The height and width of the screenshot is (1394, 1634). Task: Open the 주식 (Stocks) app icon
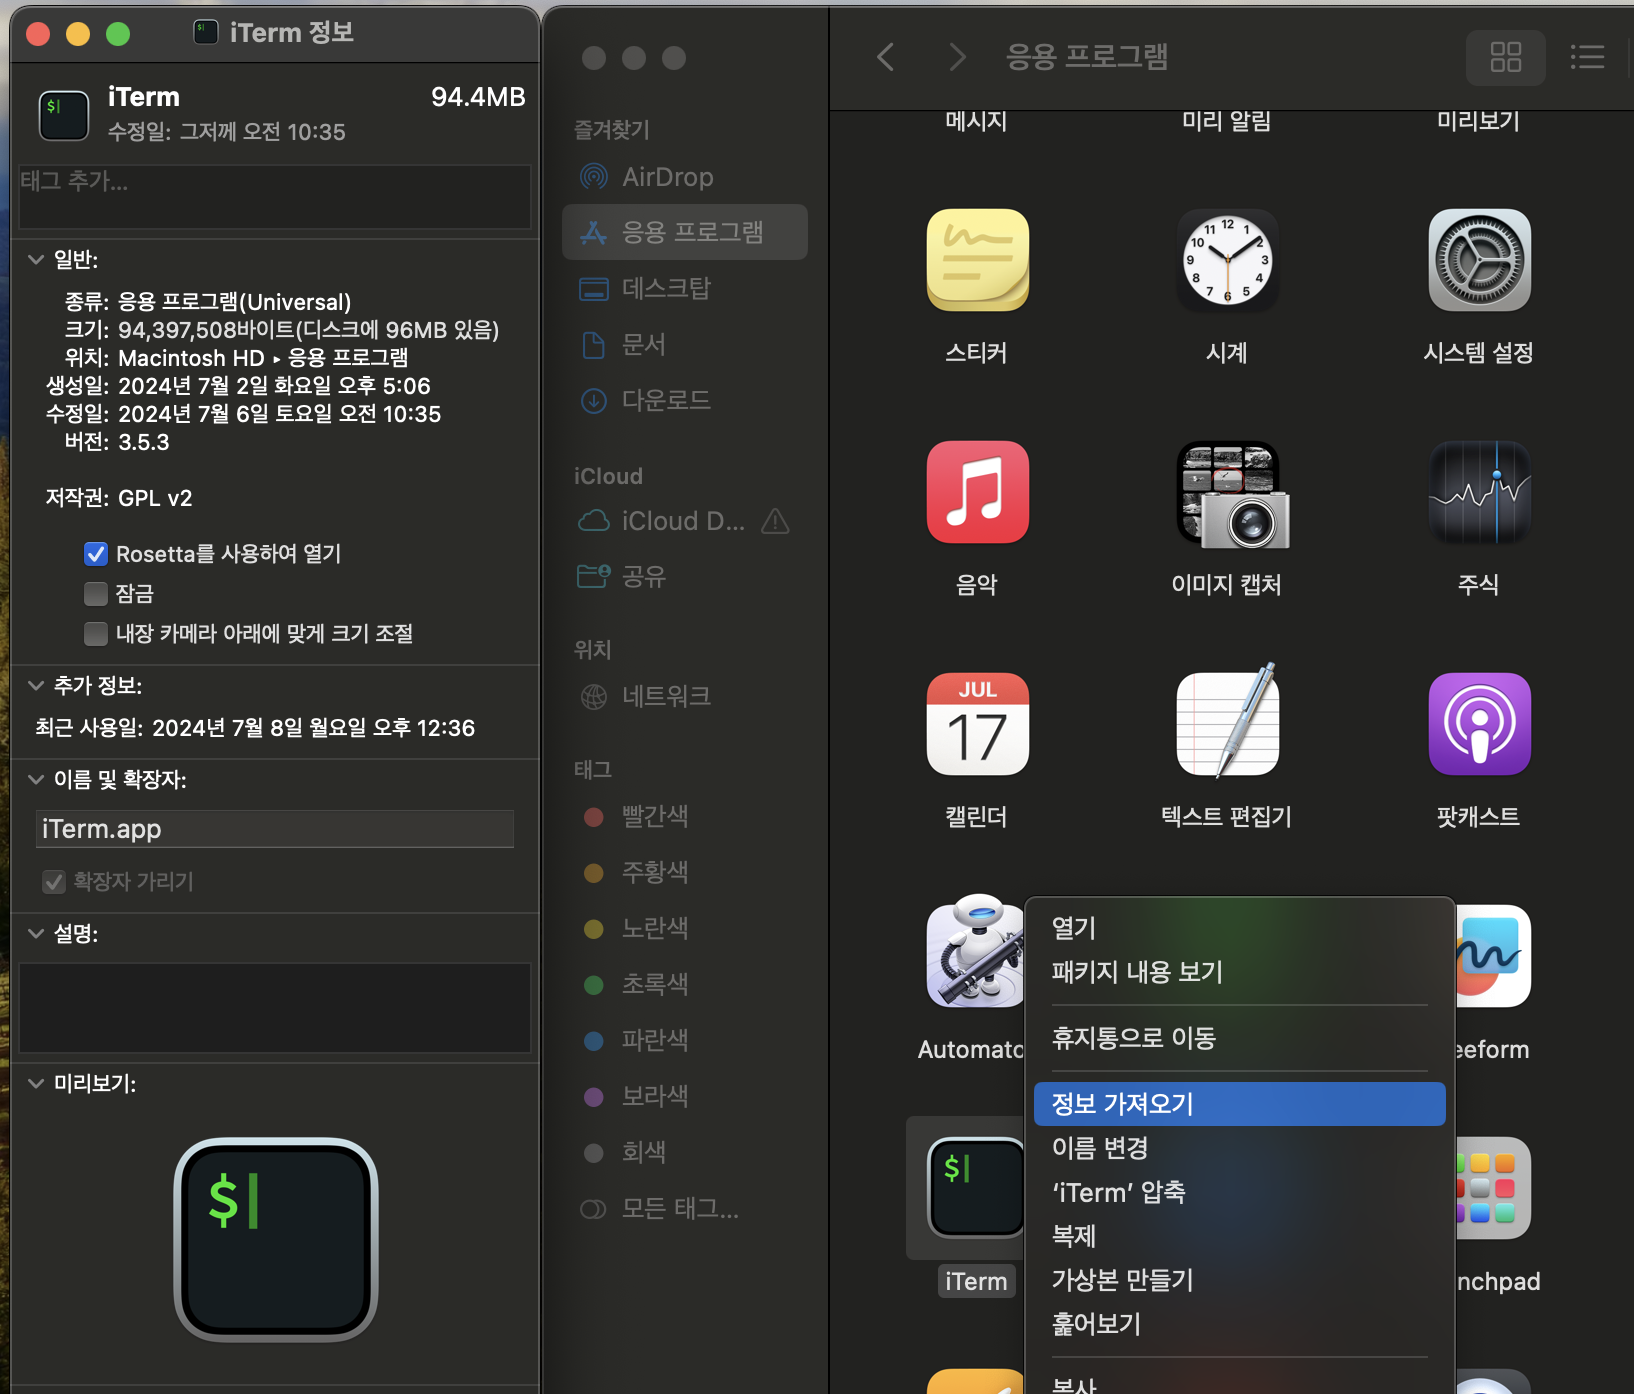coord(1479,492)
